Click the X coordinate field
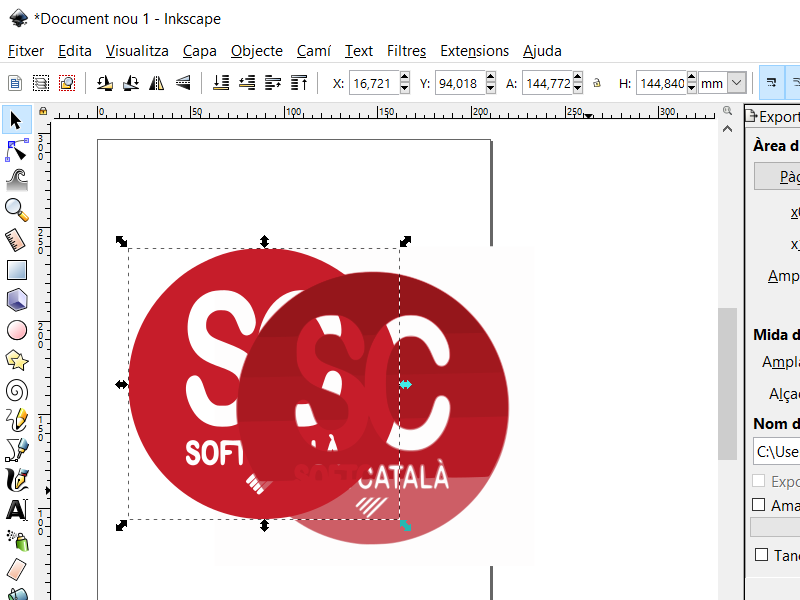 pos(374,83)
